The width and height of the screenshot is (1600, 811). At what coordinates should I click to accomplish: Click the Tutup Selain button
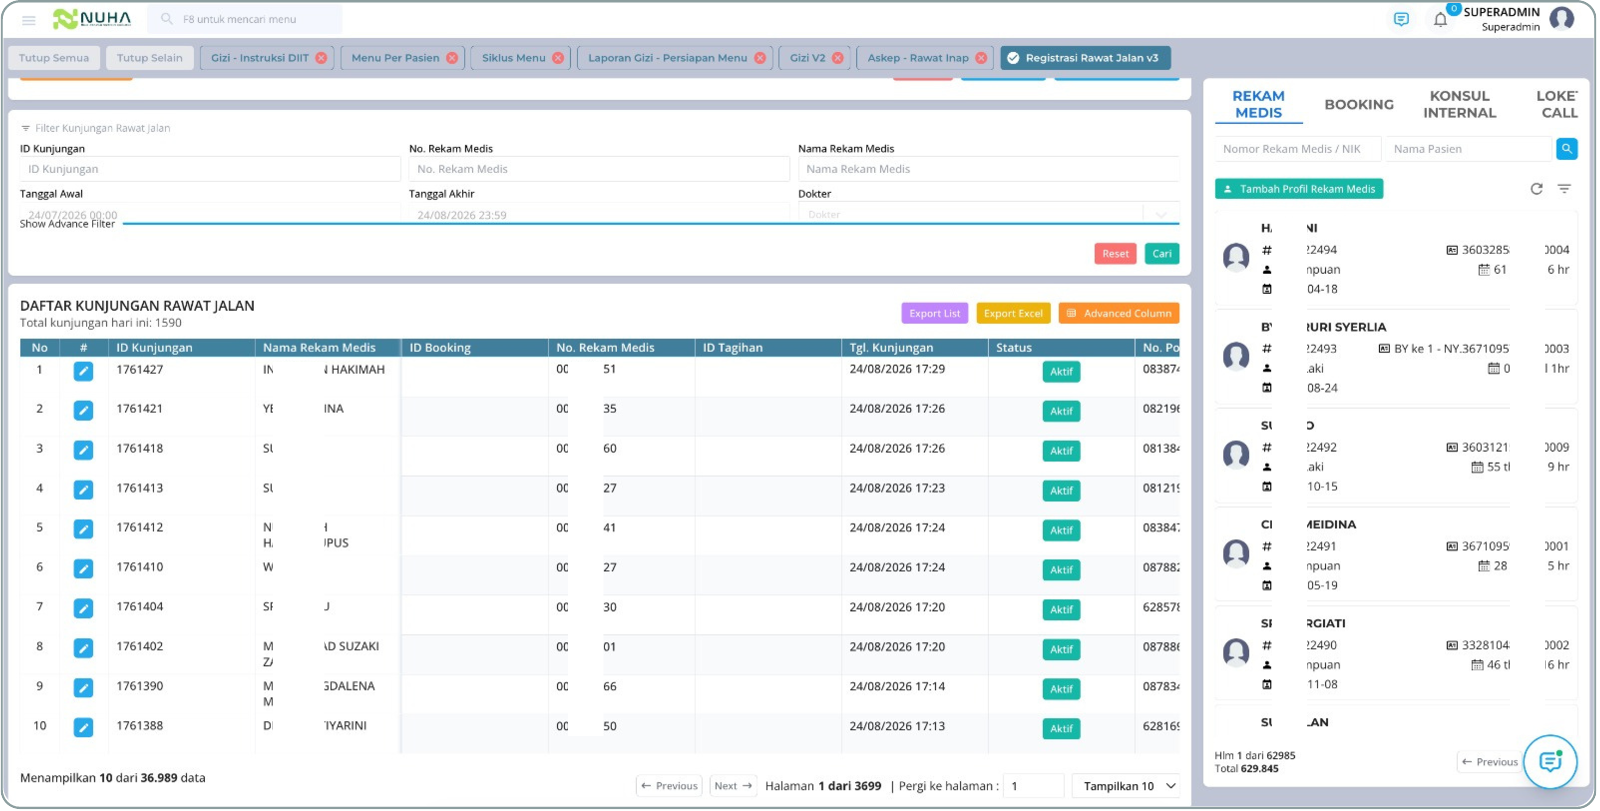coord(150,58)
